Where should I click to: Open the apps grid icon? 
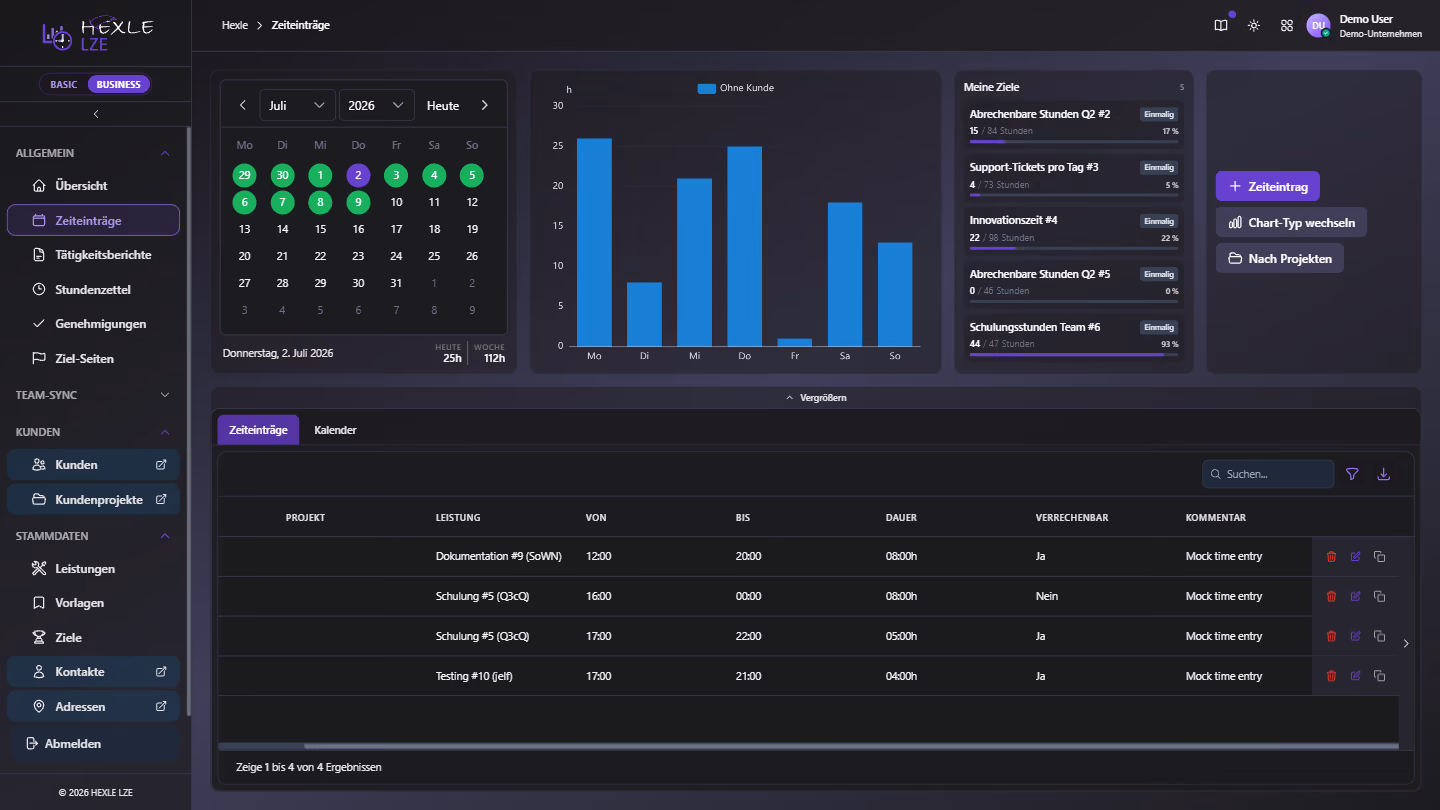click(x=1287, y=25)
